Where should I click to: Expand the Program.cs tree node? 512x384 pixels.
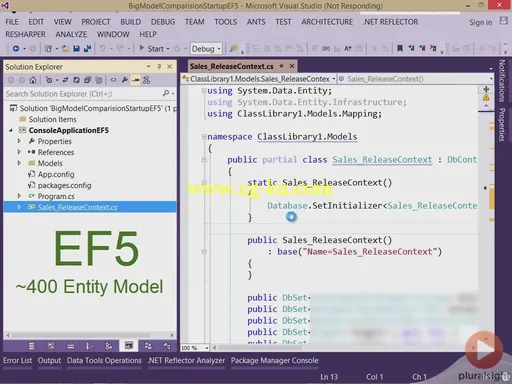point(19,196)
